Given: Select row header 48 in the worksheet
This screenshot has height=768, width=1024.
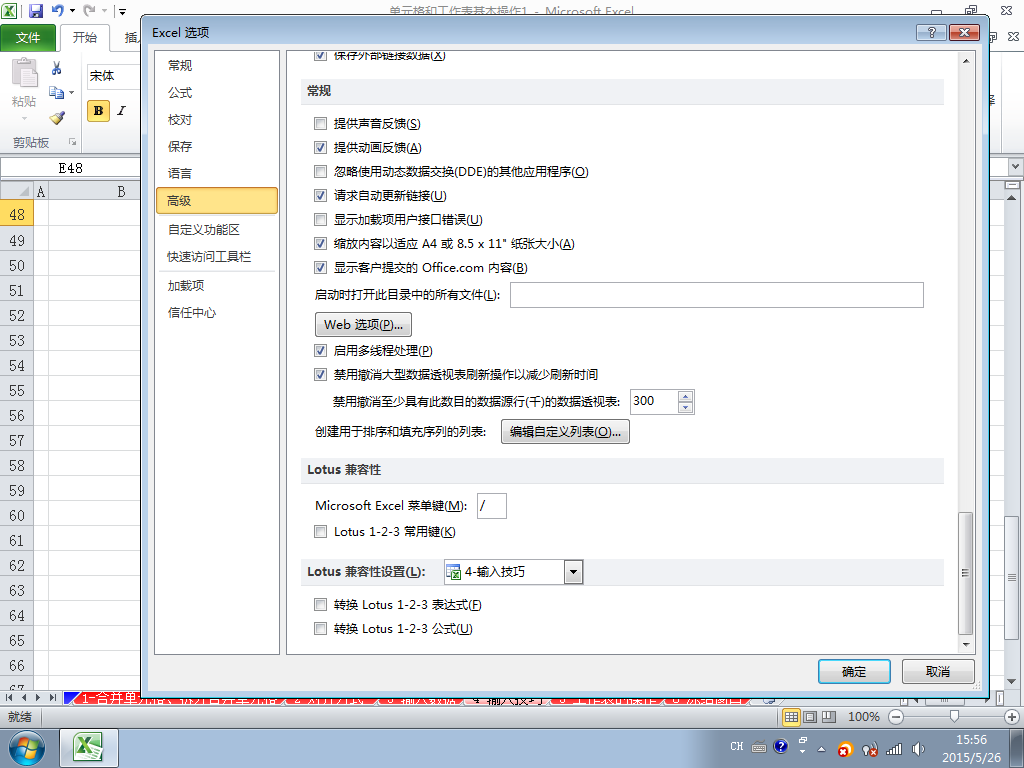Looking at the screenshot, I should [16, 214].
